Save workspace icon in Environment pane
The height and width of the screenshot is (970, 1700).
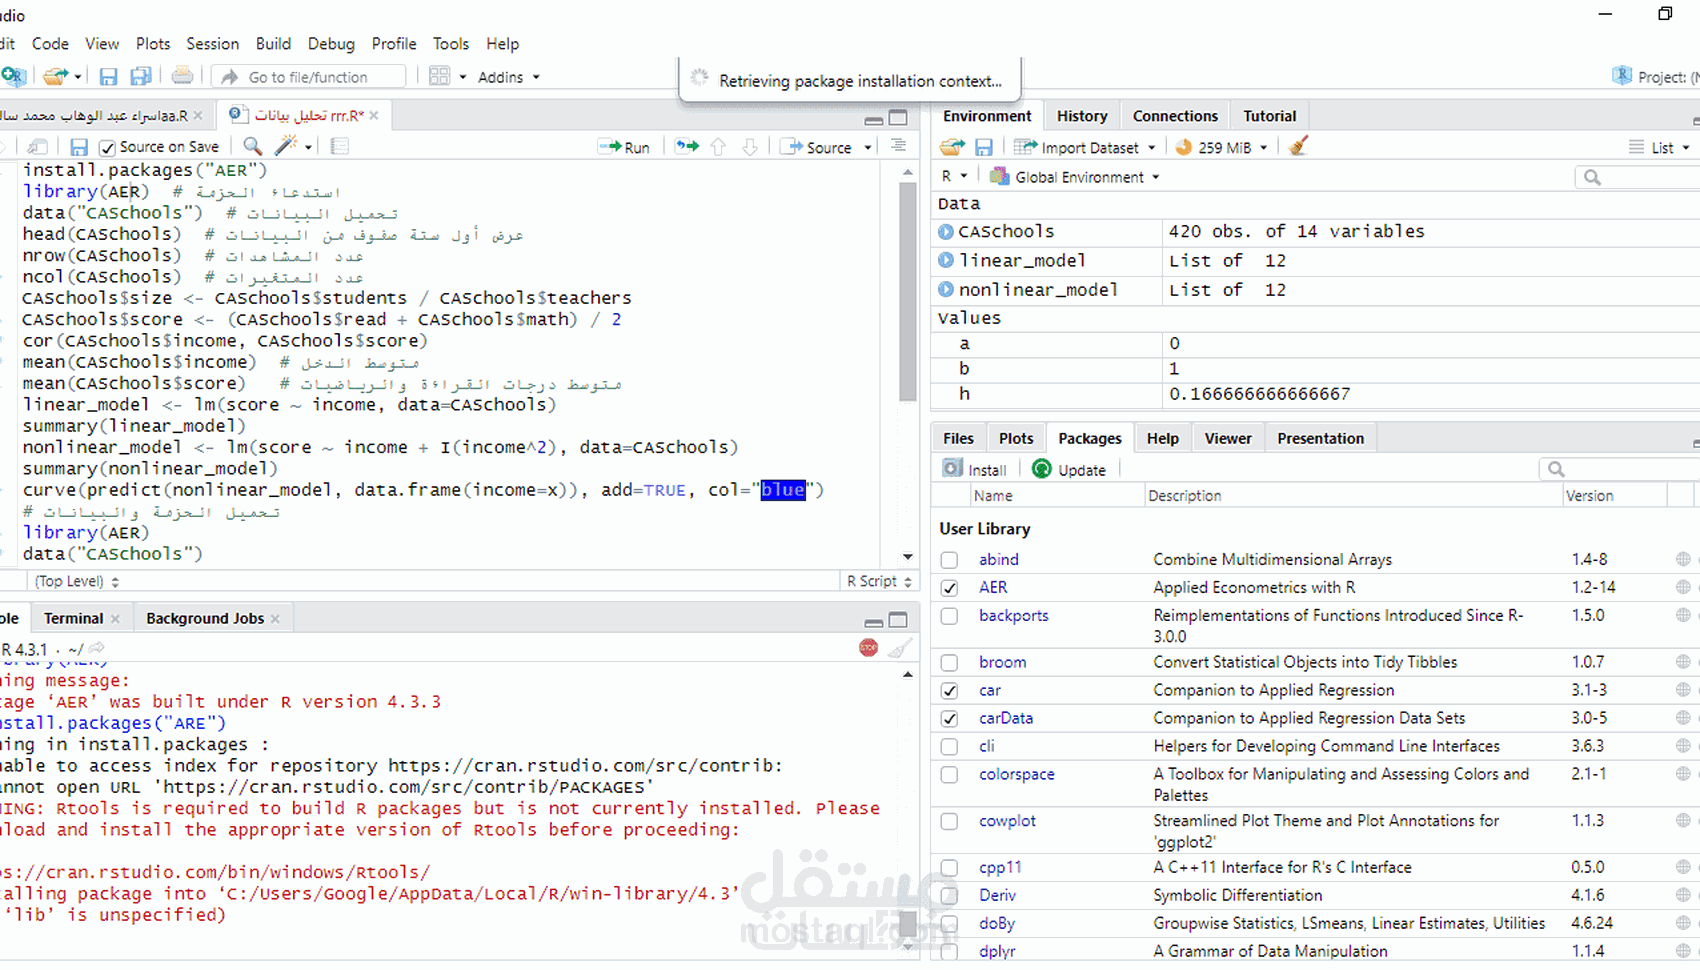point(984,147)
